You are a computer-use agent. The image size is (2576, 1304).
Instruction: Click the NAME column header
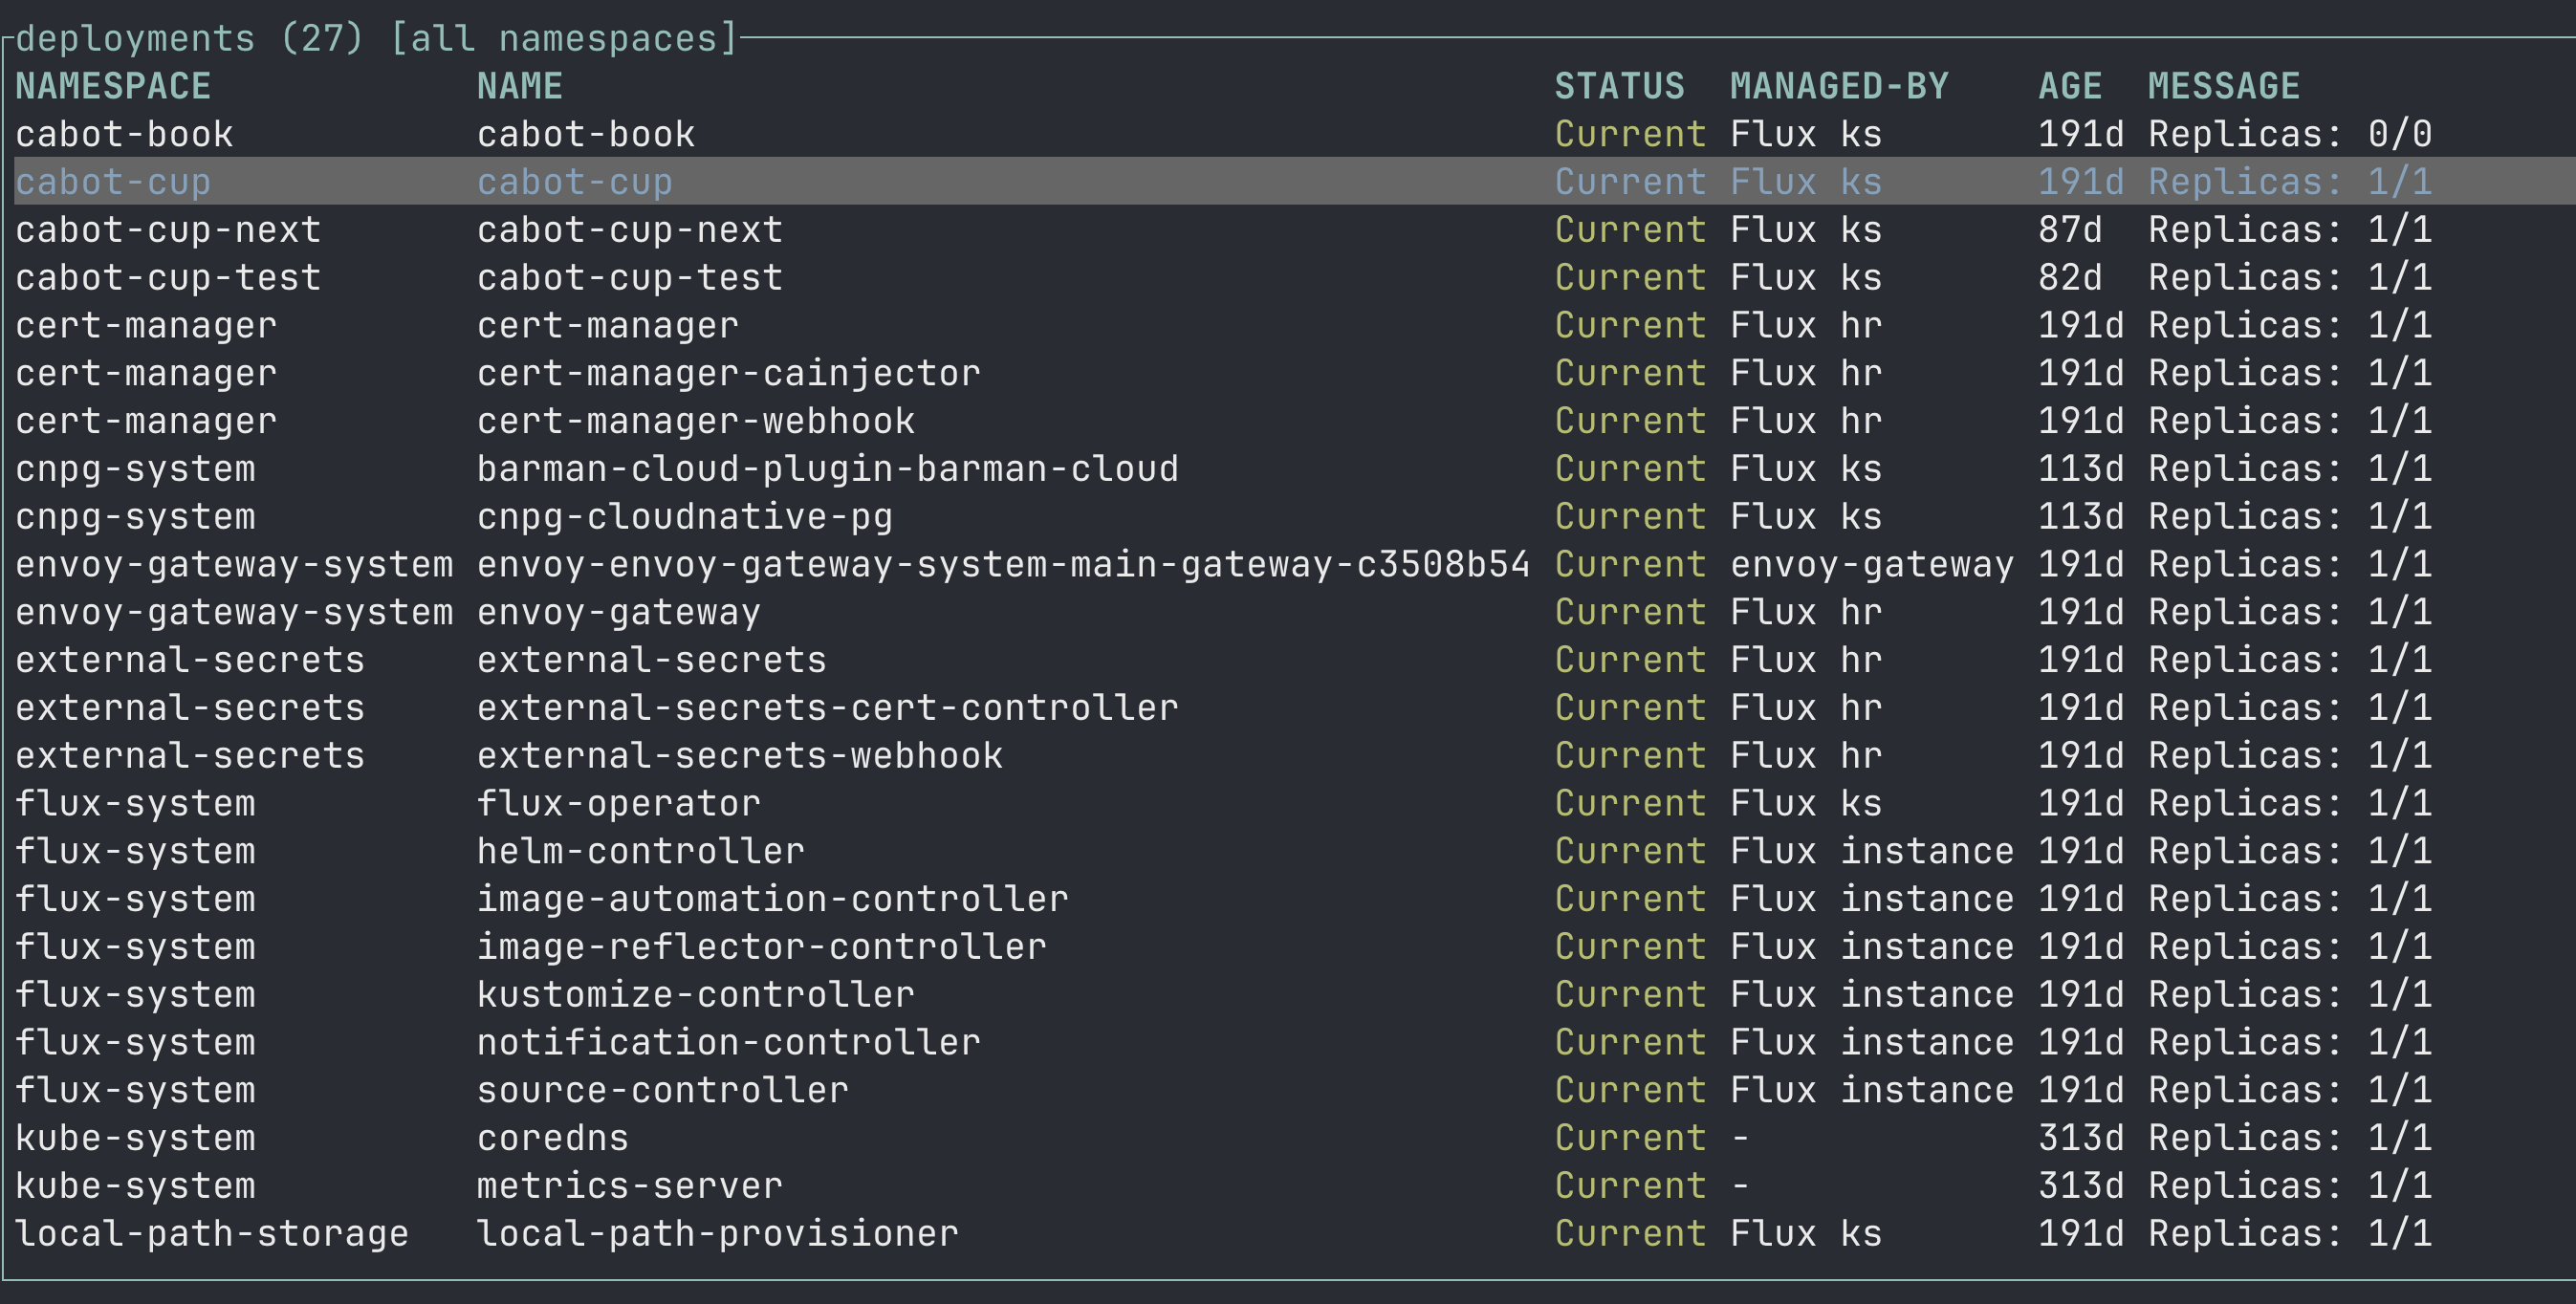tap(520, 86)
